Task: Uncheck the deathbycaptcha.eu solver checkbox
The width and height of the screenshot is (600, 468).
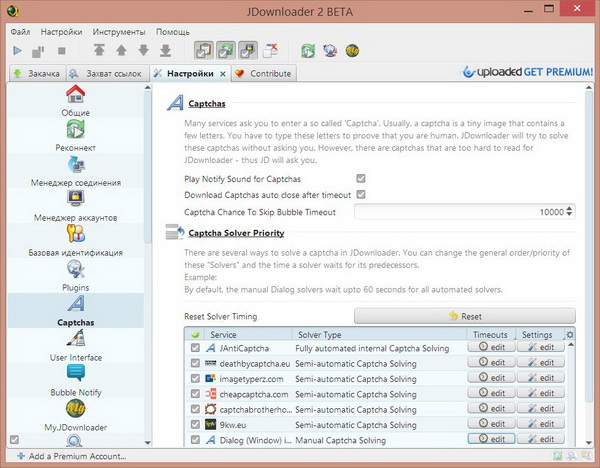Action: click(x=195, y=363)
